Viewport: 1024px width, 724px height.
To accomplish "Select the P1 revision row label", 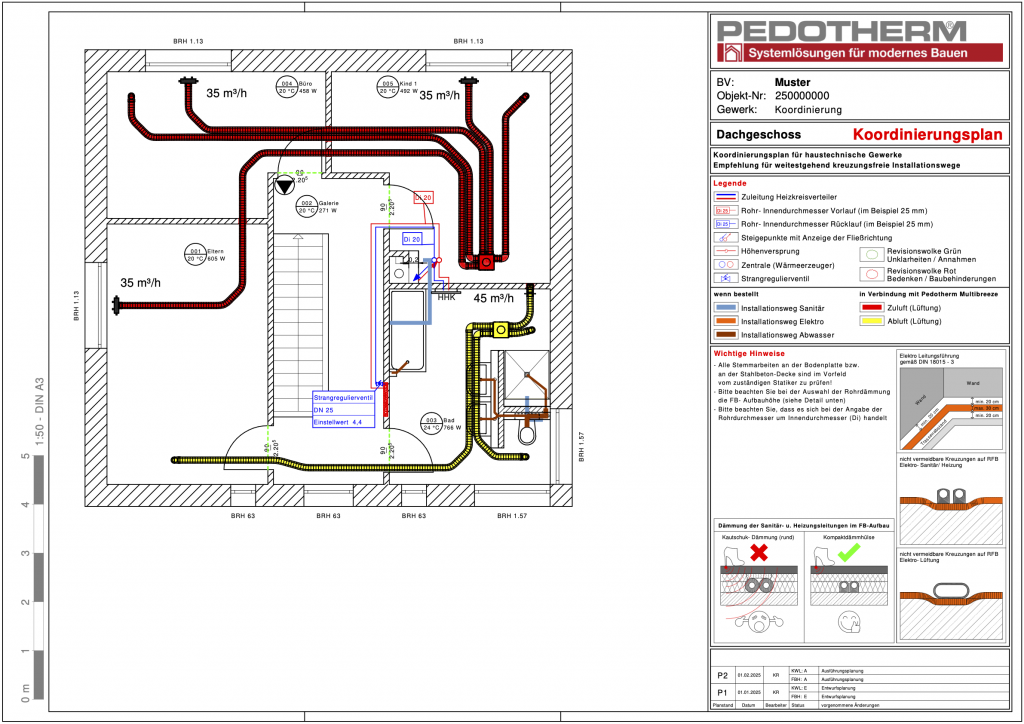I will tap(722, 693).
